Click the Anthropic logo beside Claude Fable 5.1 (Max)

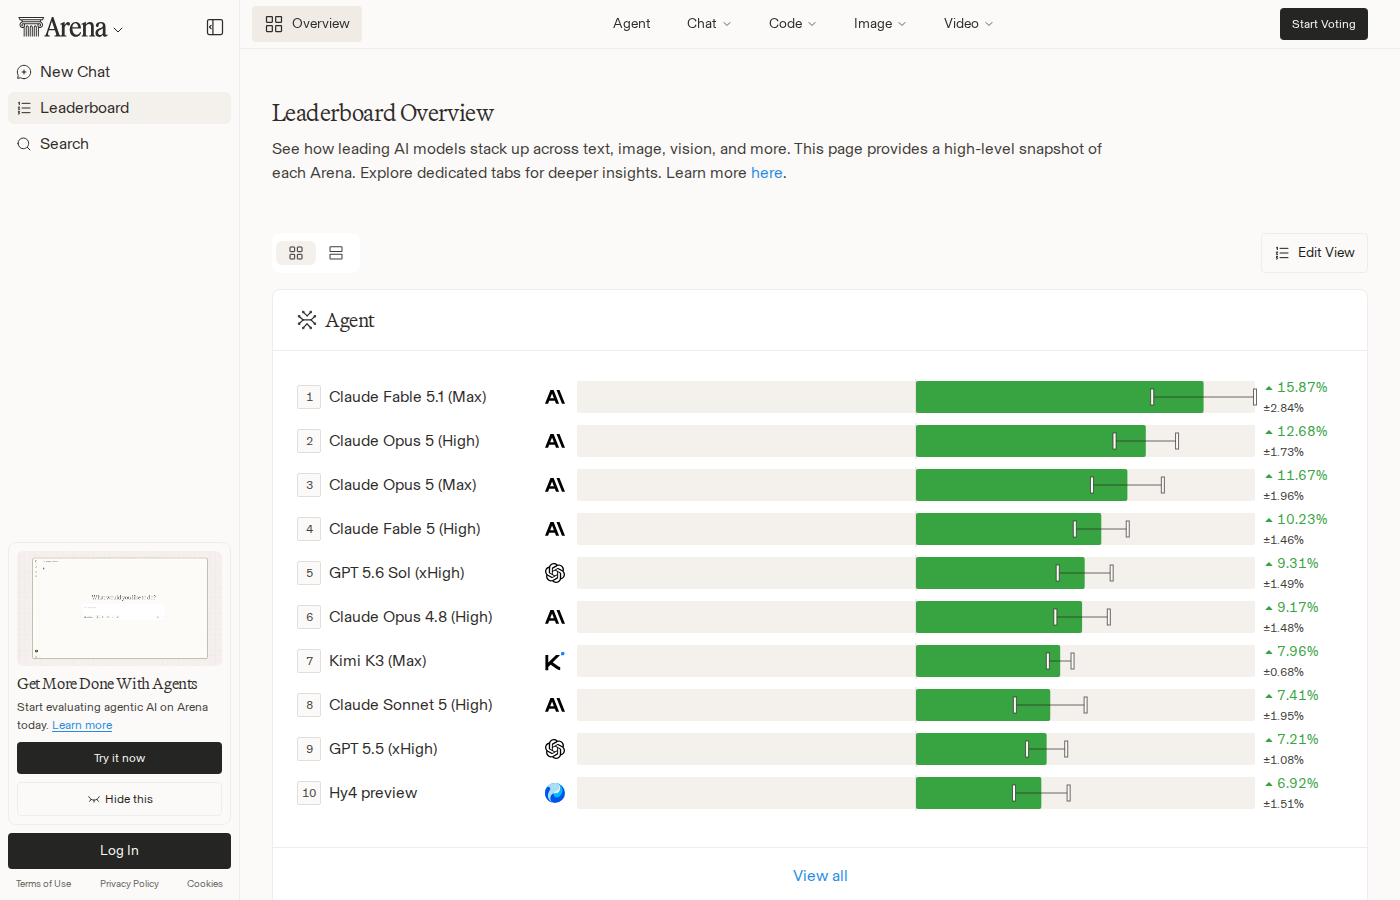[555, 397]
